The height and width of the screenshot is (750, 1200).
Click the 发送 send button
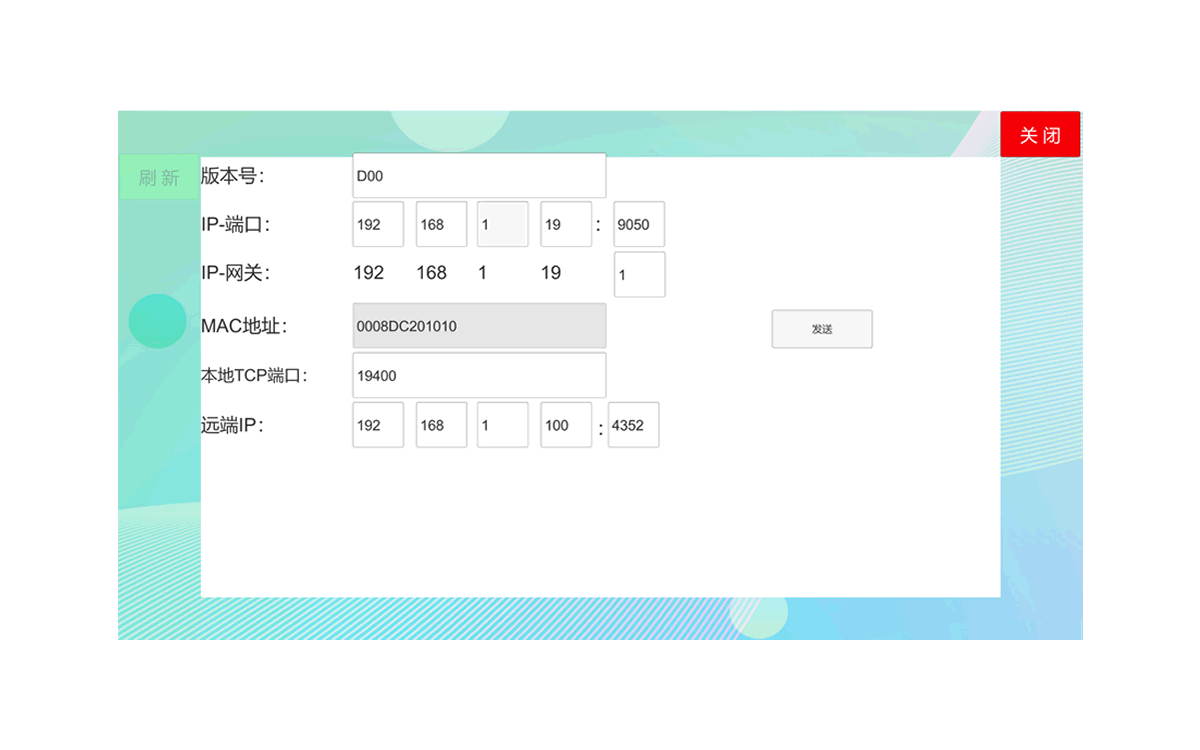point(822,329)
